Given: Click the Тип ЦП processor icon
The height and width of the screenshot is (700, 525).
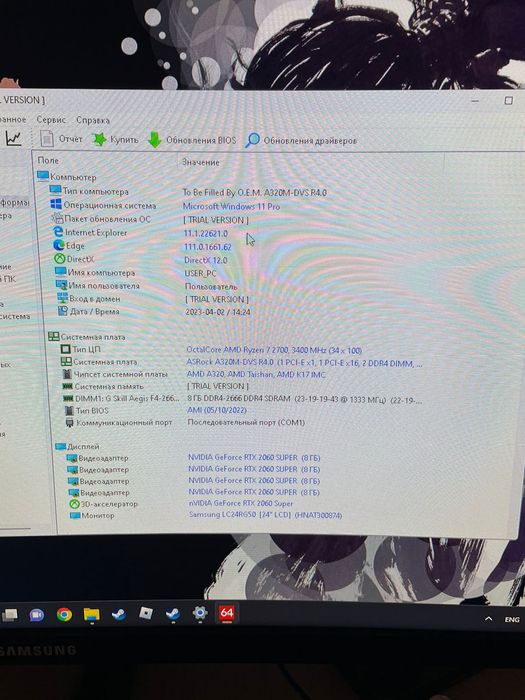Looking at the screenshot, I should (66, 349).
